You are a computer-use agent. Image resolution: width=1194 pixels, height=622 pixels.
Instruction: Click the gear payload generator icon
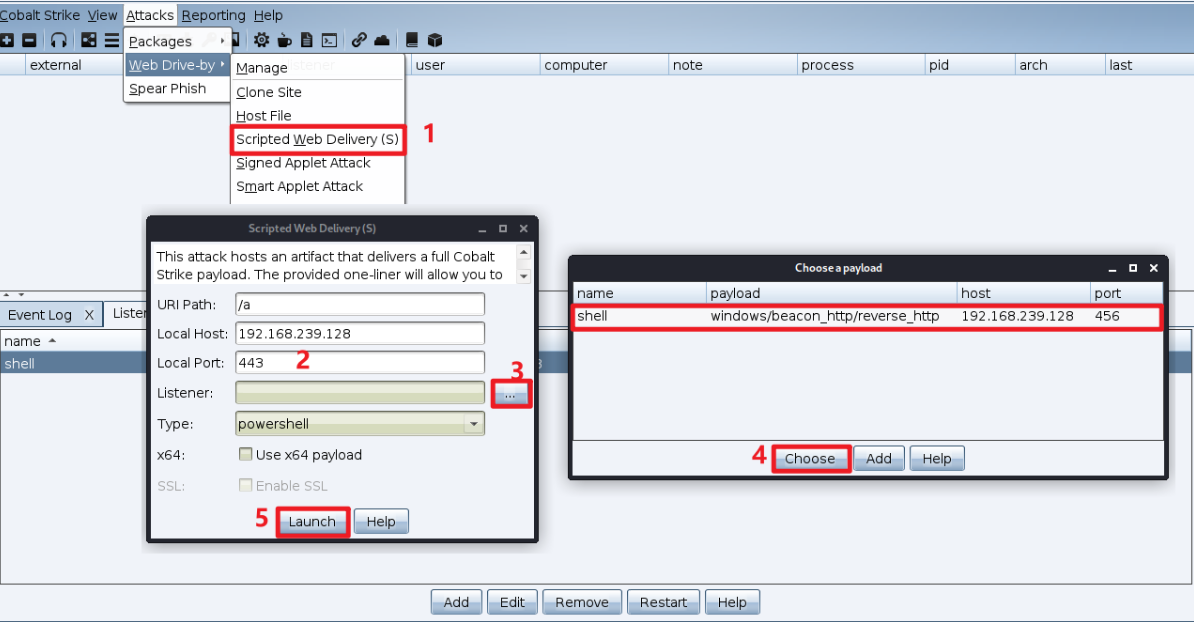(262, 40)
